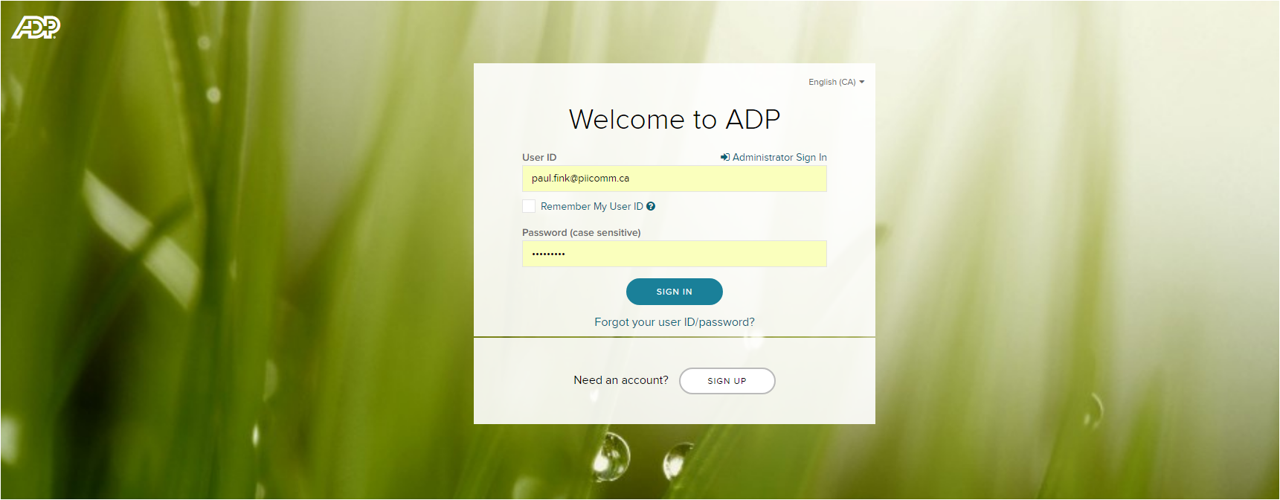Viewport: 1280px width, 500px height.
Task: Follow the Forgot your user ID/password link
Action: (x=674, y=322)
